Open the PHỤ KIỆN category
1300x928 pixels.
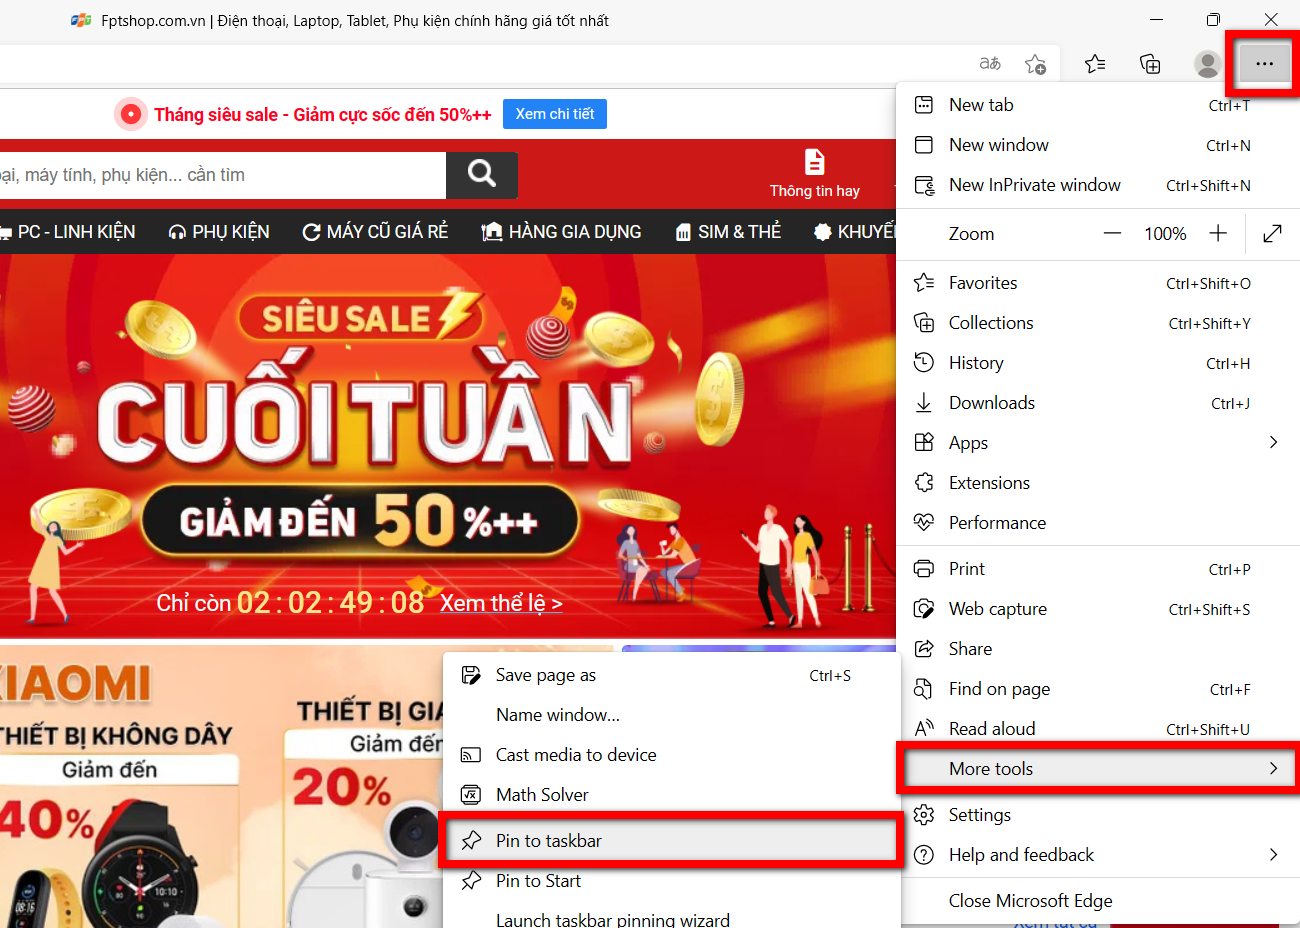[x=219, y=232]
